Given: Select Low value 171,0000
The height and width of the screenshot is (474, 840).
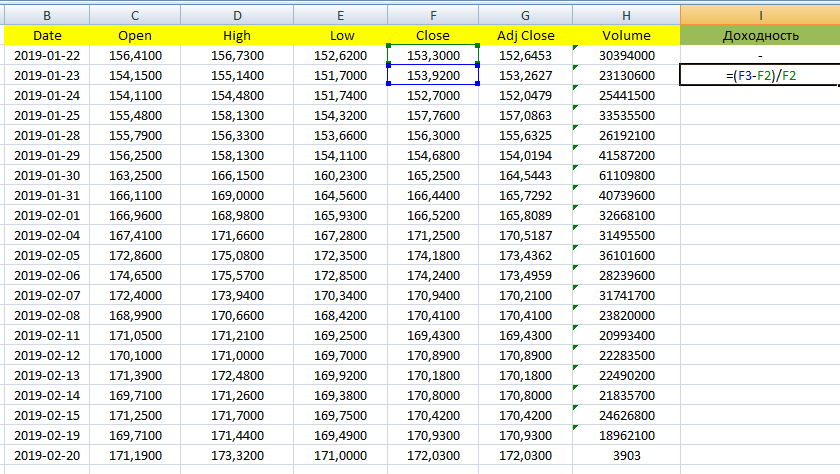Looking at the screenshot, I should pos(341,455).
